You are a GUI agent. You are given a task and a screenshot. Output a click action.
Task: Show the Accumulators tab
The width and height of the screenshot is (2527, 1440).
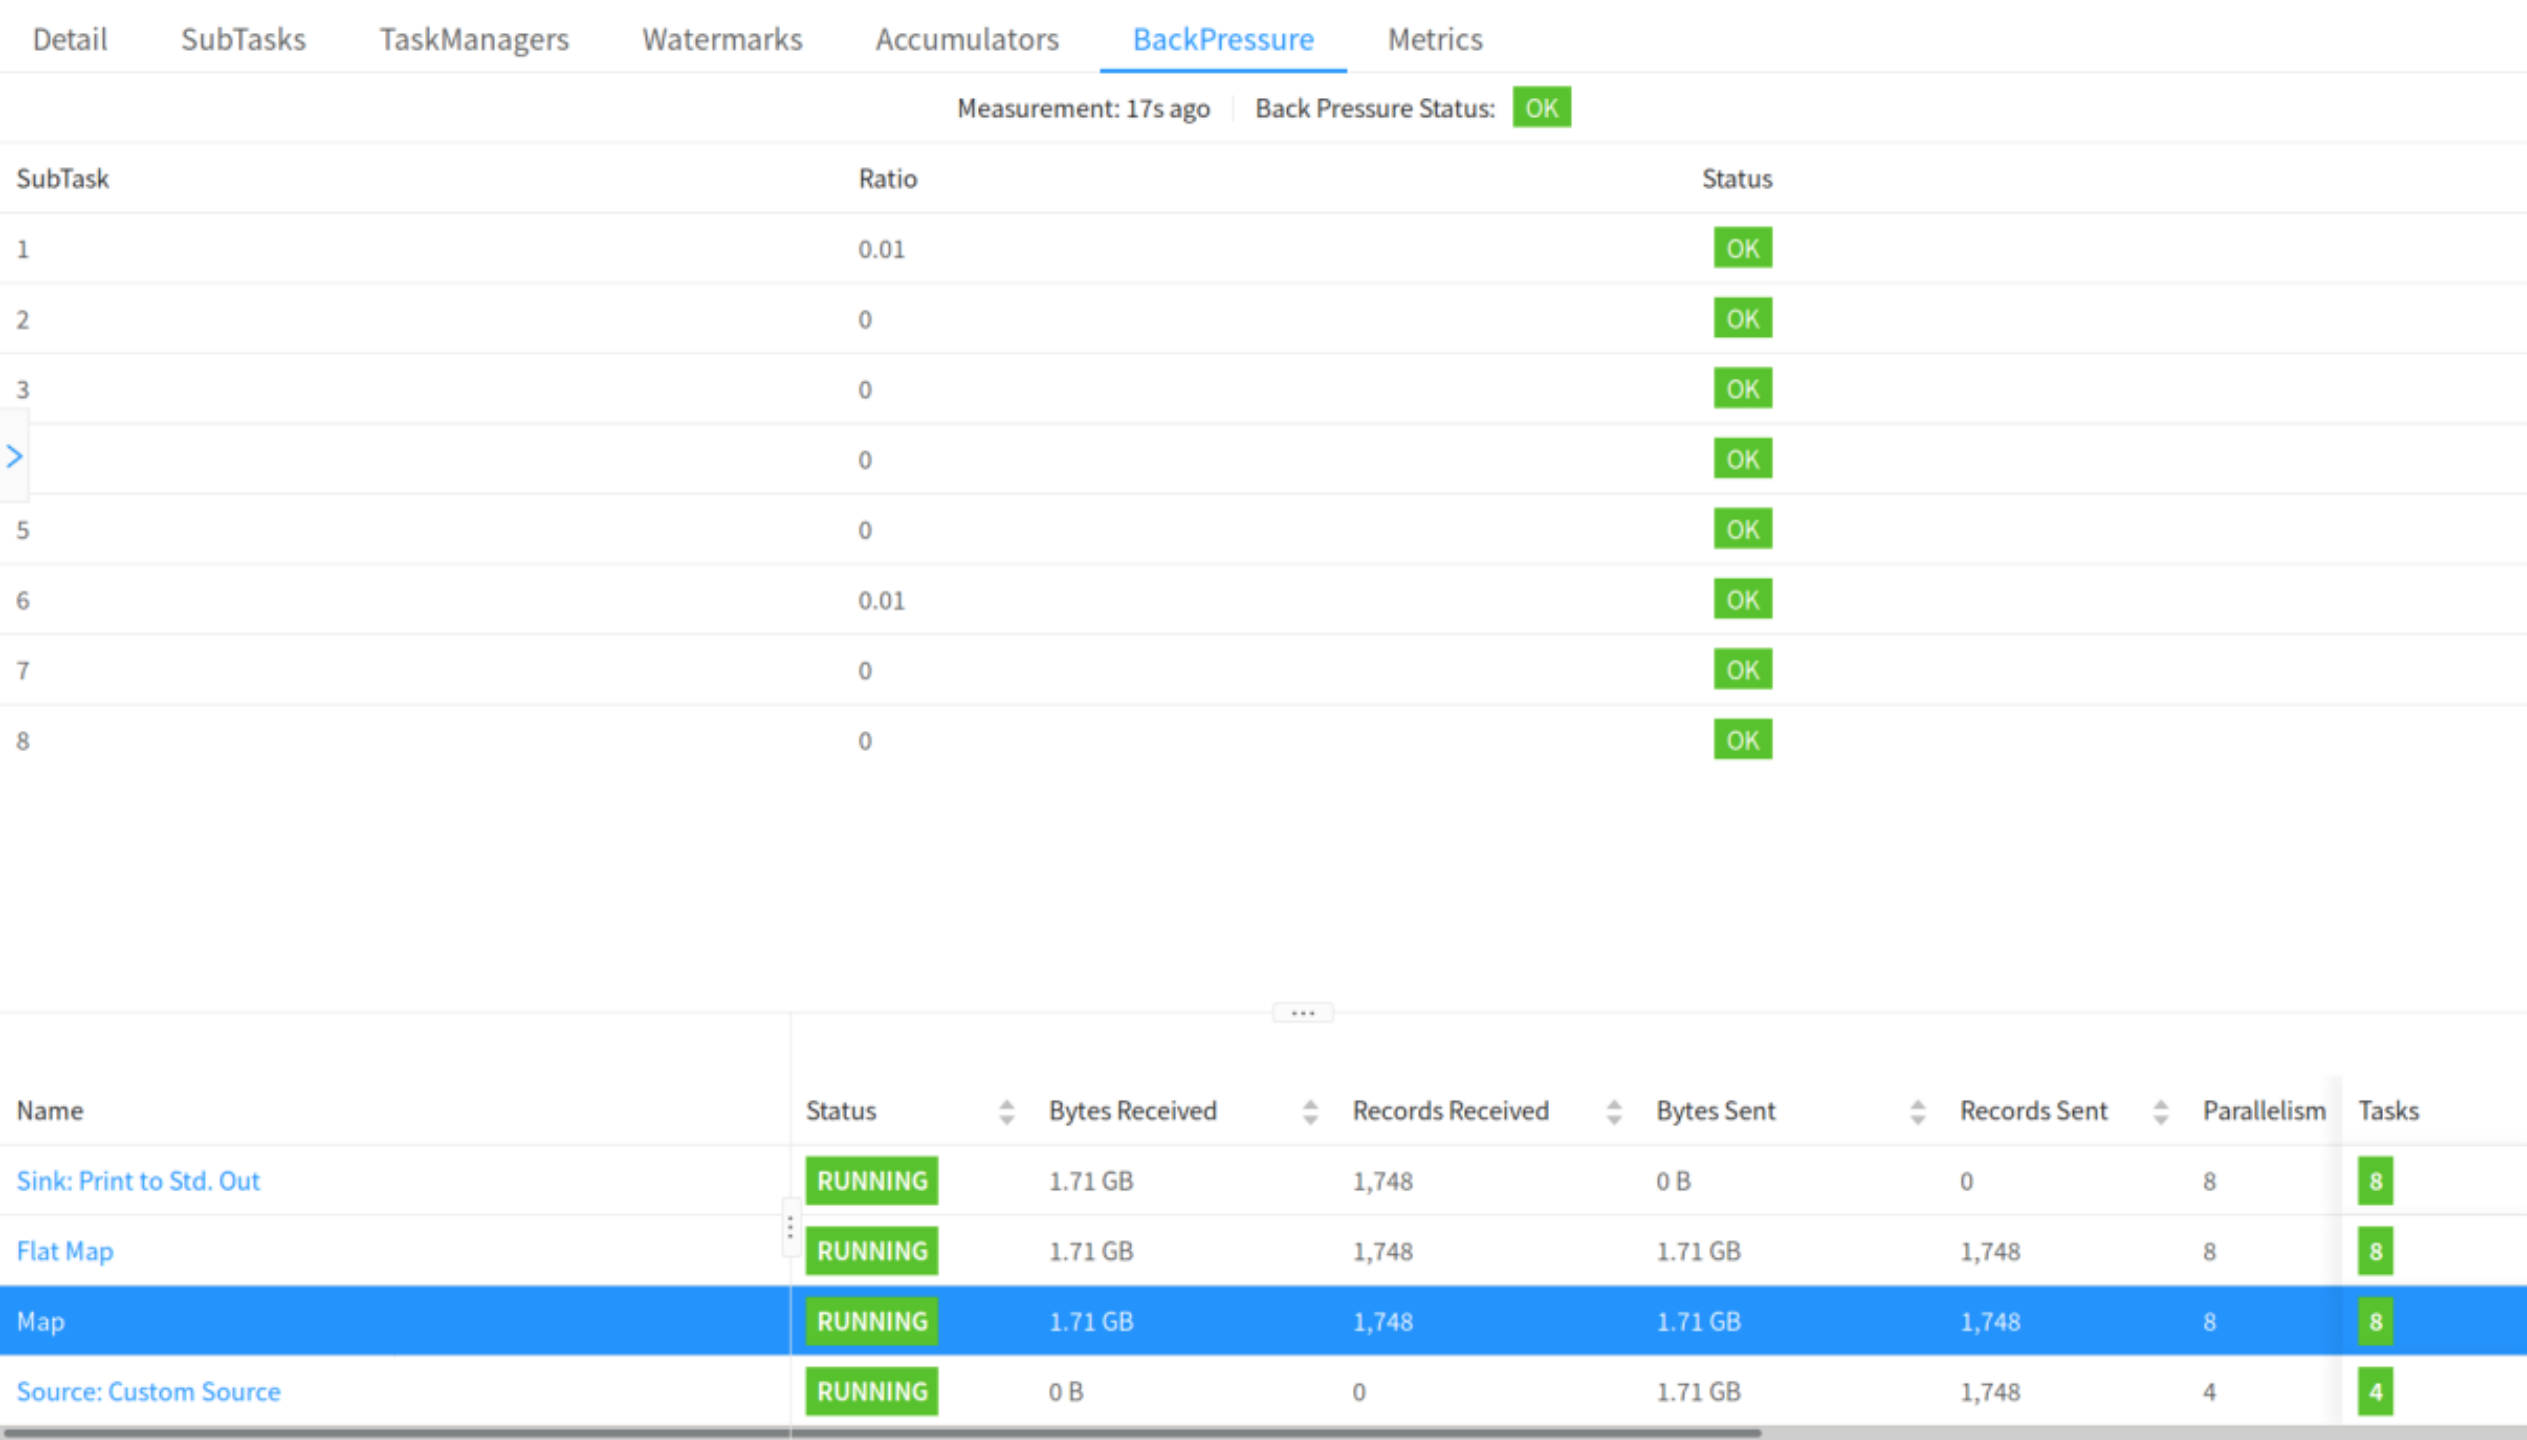[x=967, y=39]
